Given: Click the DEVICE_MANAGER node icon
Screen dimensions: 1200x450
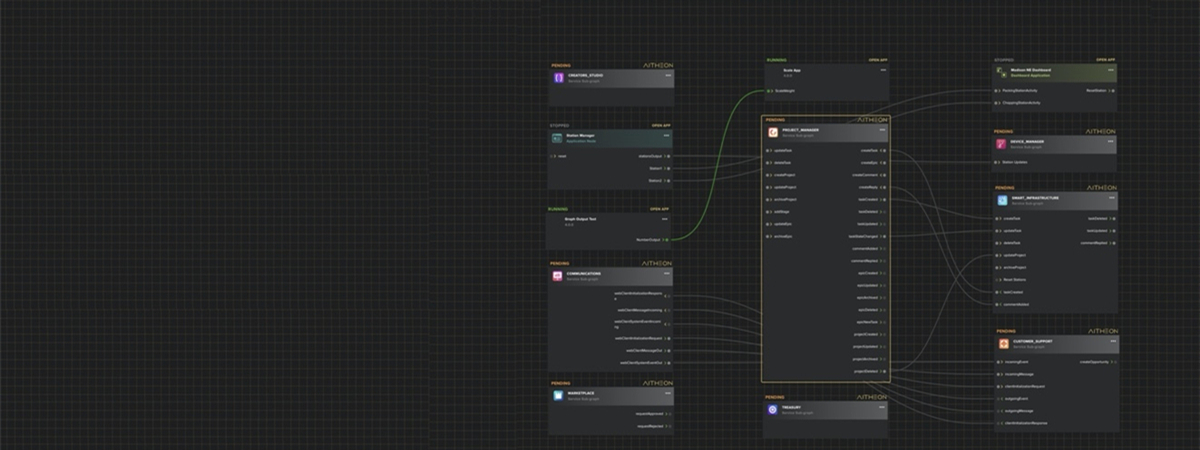Looking at the screenshot, I should tap(1001, 144).
